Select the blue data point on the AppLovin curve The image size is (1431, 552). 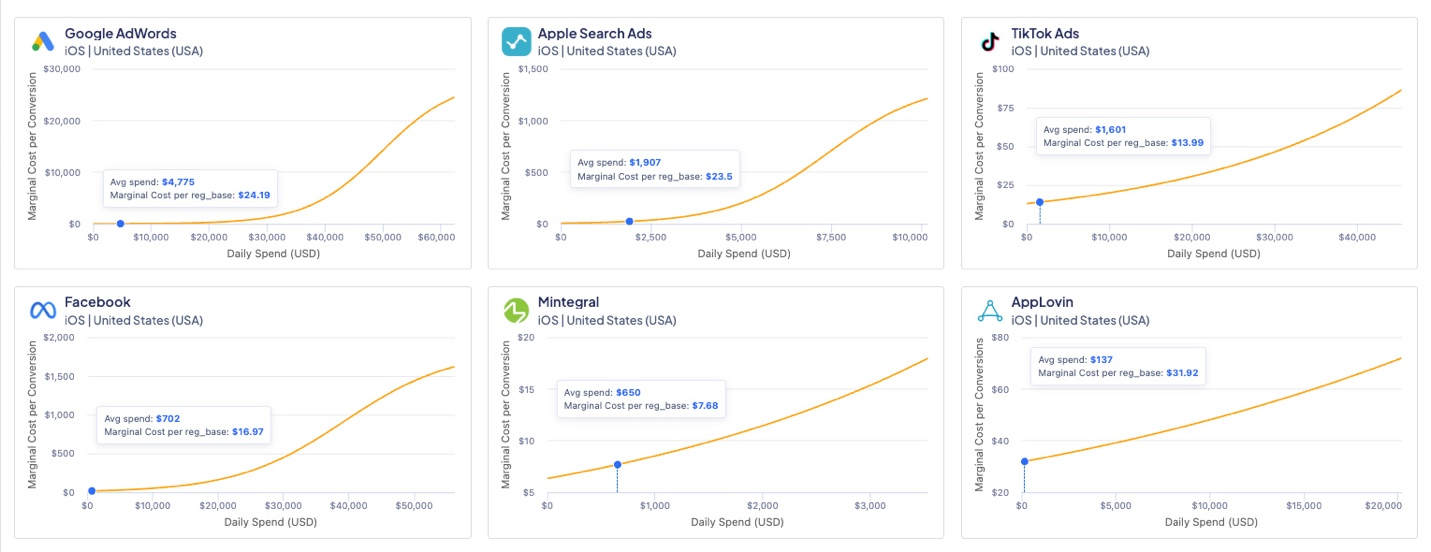[x=1024, y=461]
